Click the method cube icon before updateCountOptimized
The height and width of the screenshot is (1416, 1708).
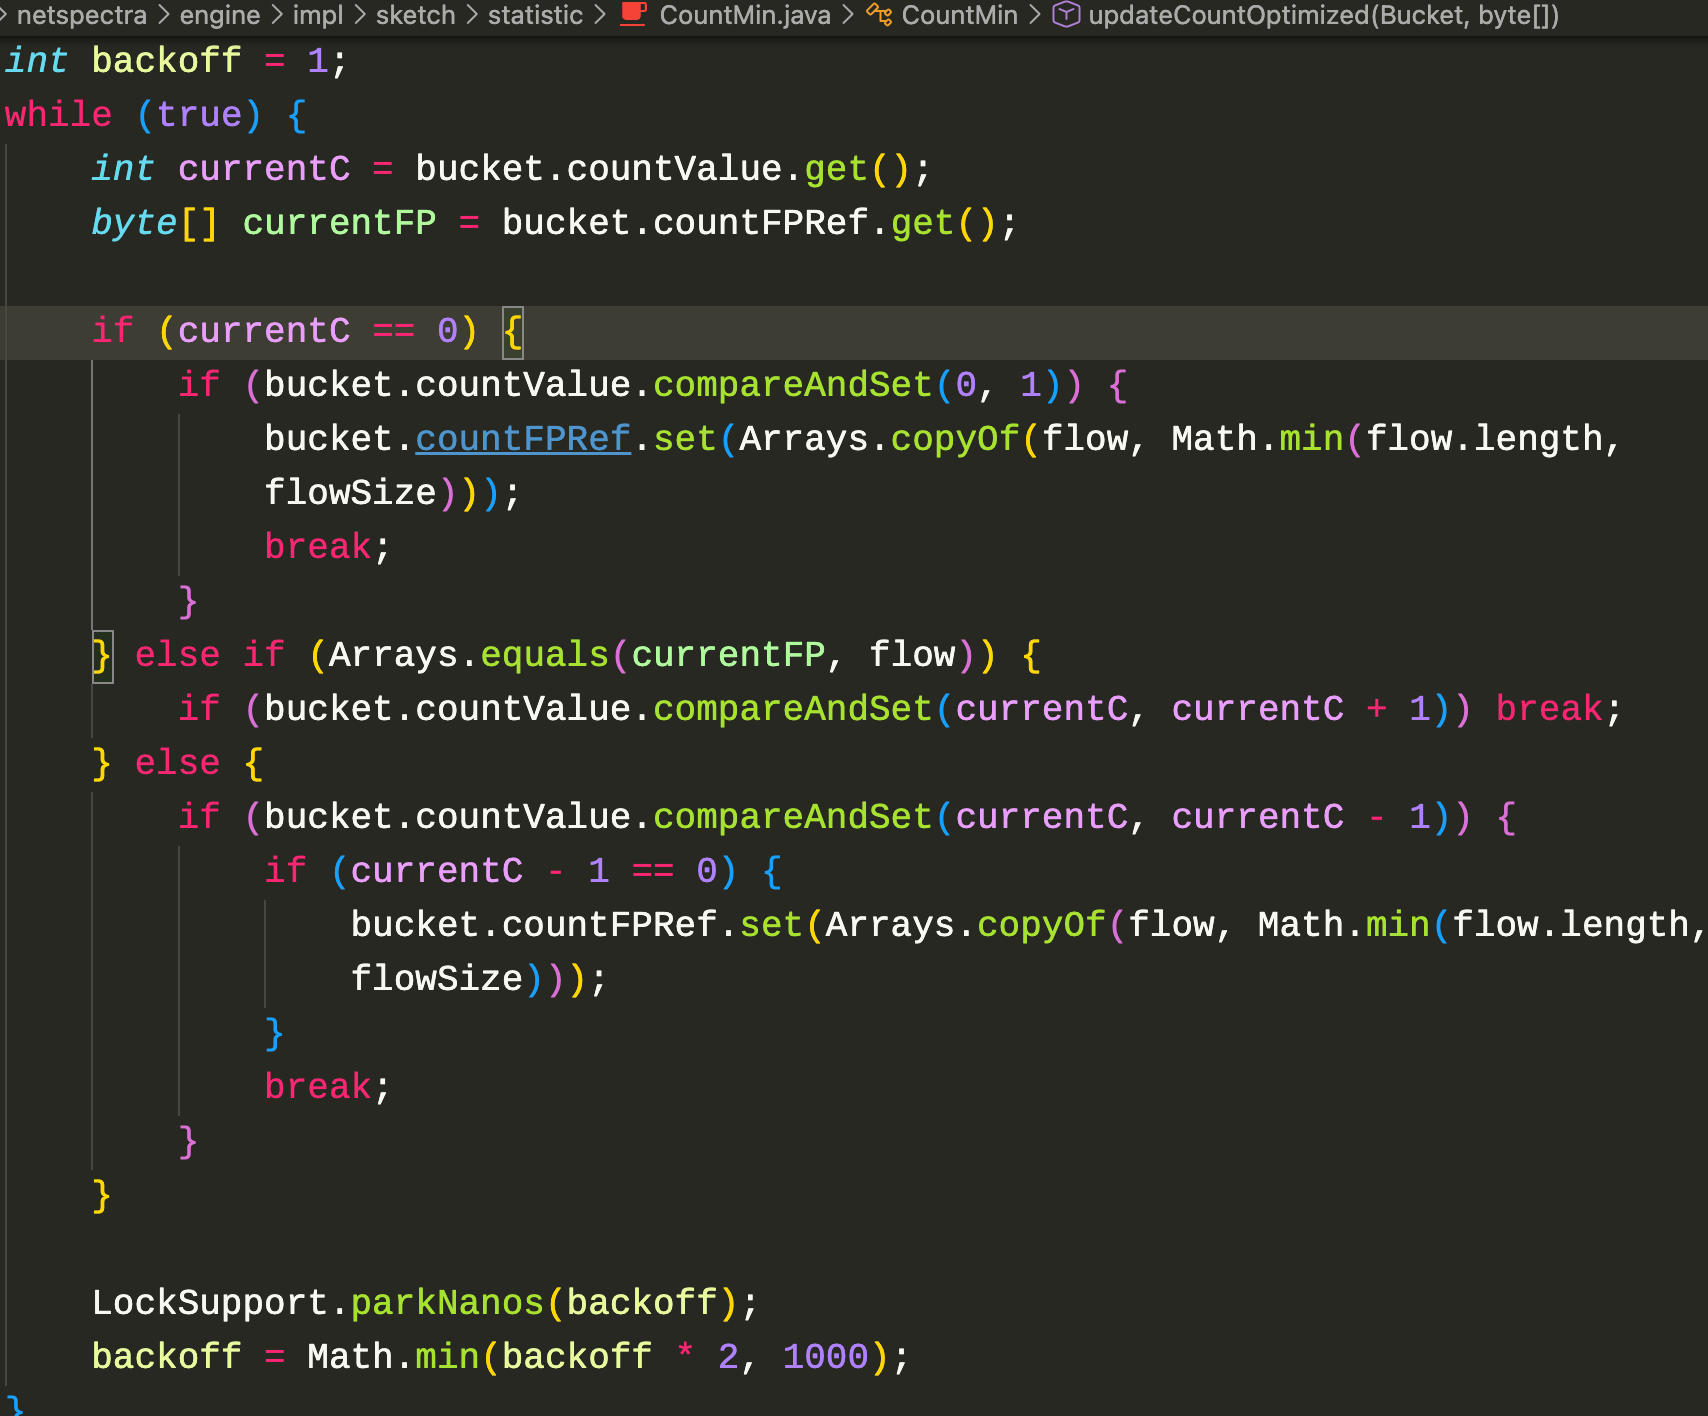click(x=1066, y=15)
